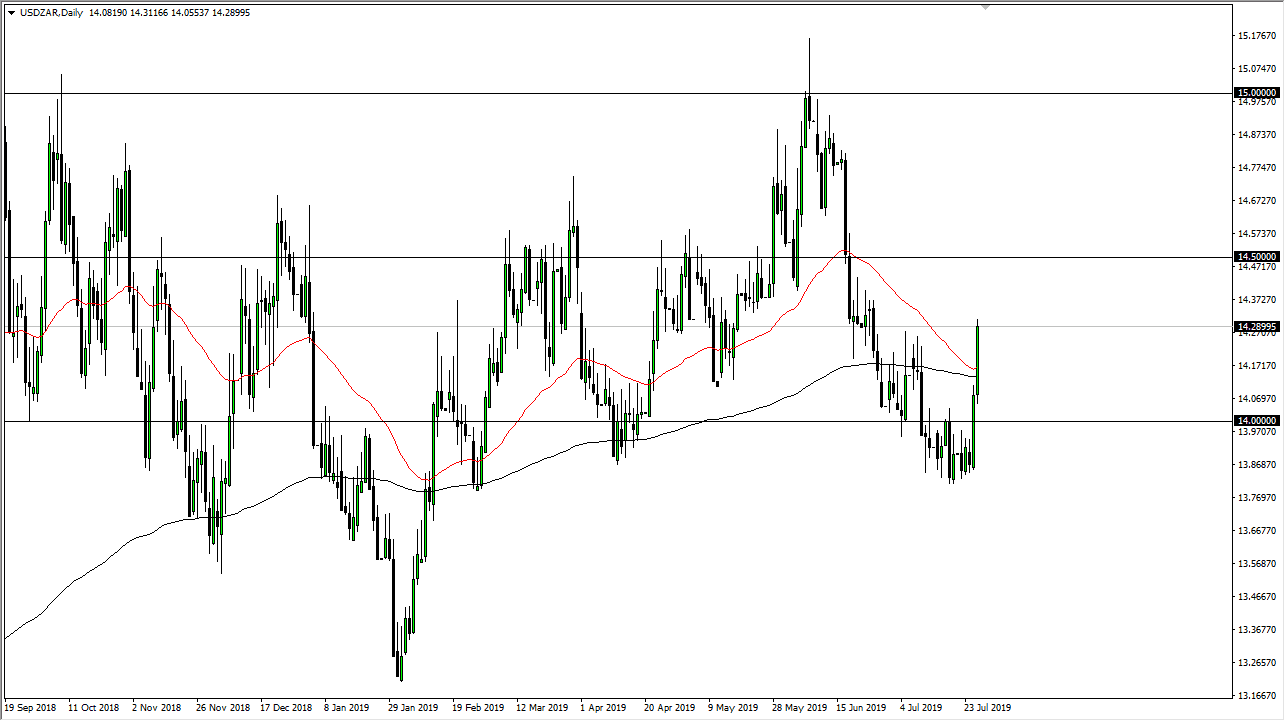This screenshot has height=721, width=1285.
Task: Select the 15.00000 price level label
Action: 1257,93
